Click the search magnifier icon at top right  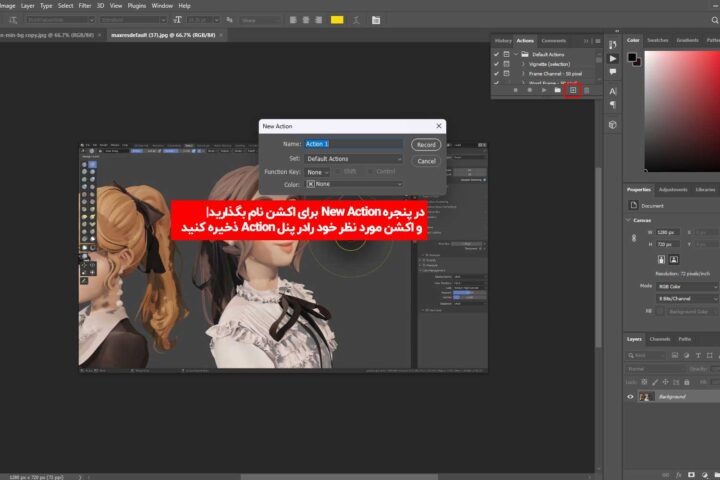714,20
